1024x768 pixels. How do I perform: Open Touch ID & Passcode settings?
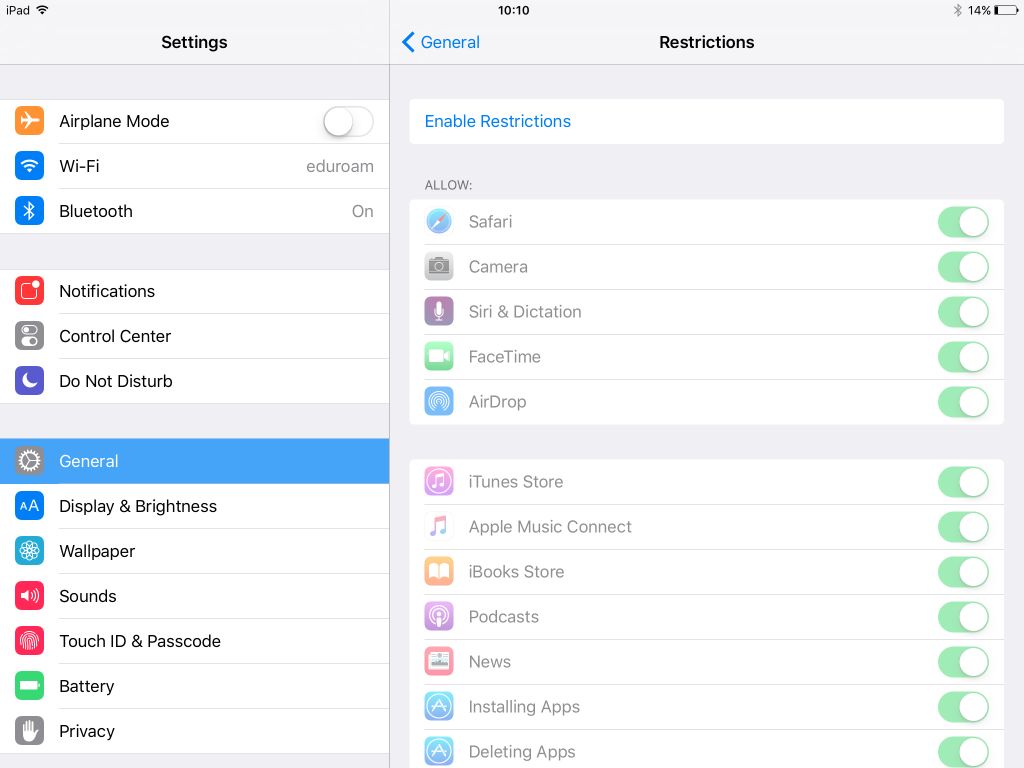(x=195, y=641)
